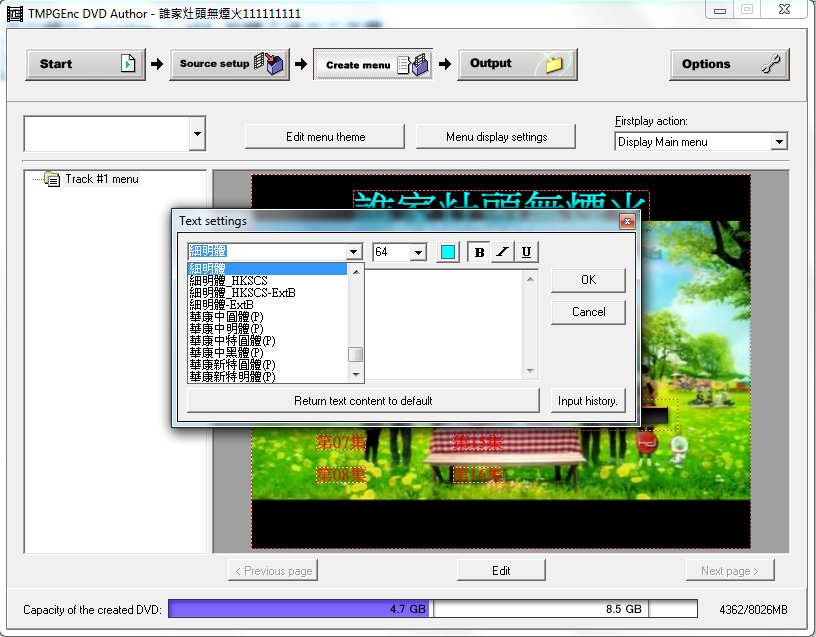Click the text area scroll up arrow

530,279
